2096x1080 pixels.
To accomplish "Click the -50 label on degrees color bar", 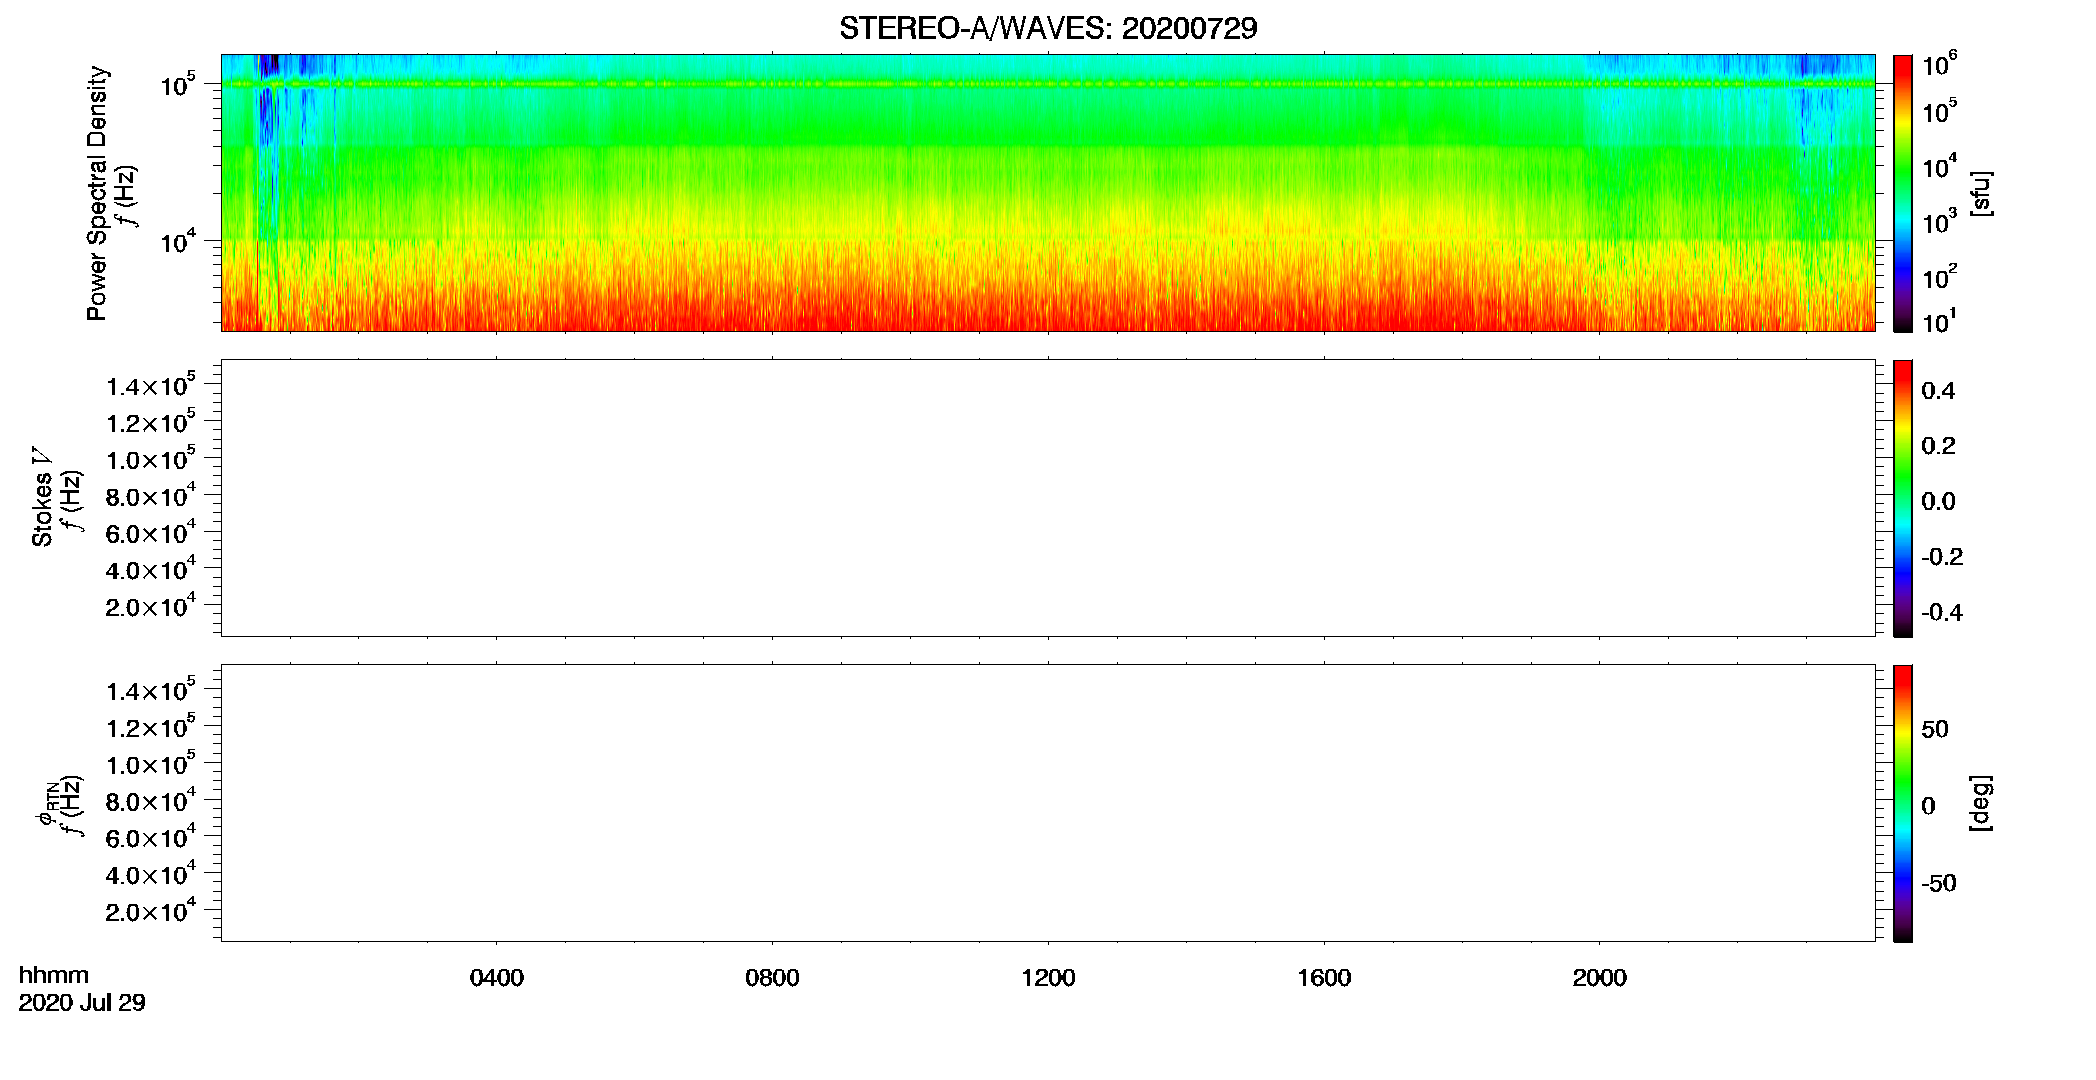I will (1939, 884).
